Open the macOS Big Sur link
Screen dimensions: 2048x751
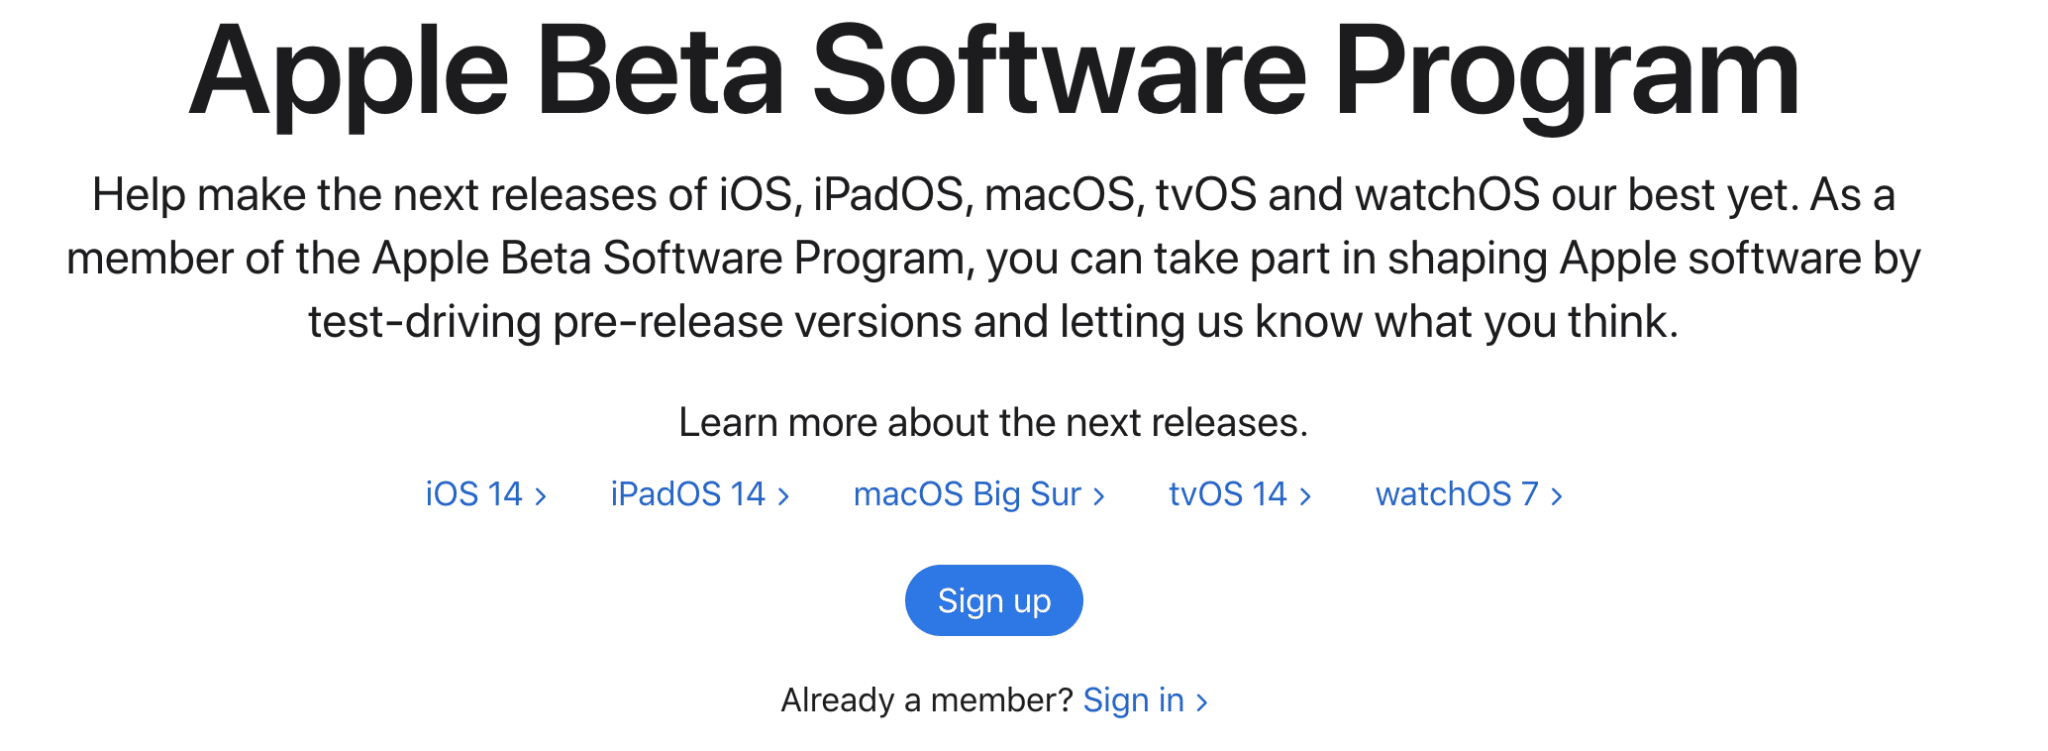coord(966,494)
